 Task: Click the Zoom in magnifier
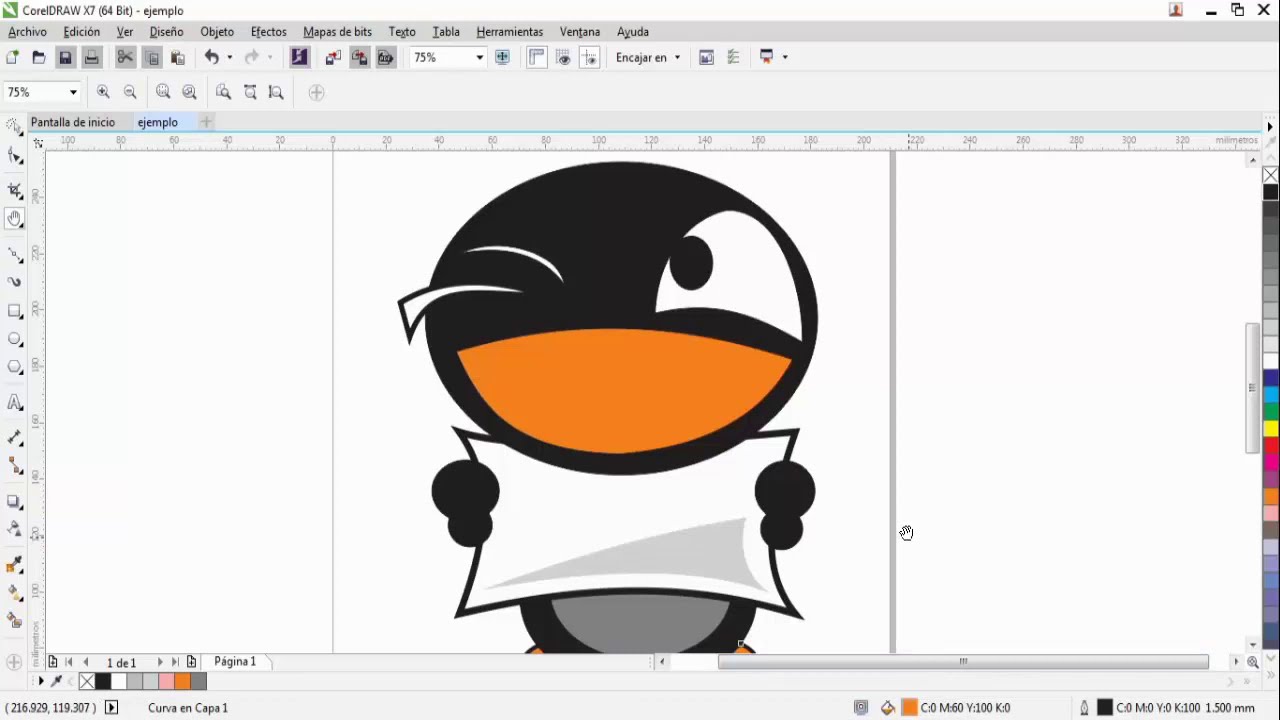click(103, 92)
